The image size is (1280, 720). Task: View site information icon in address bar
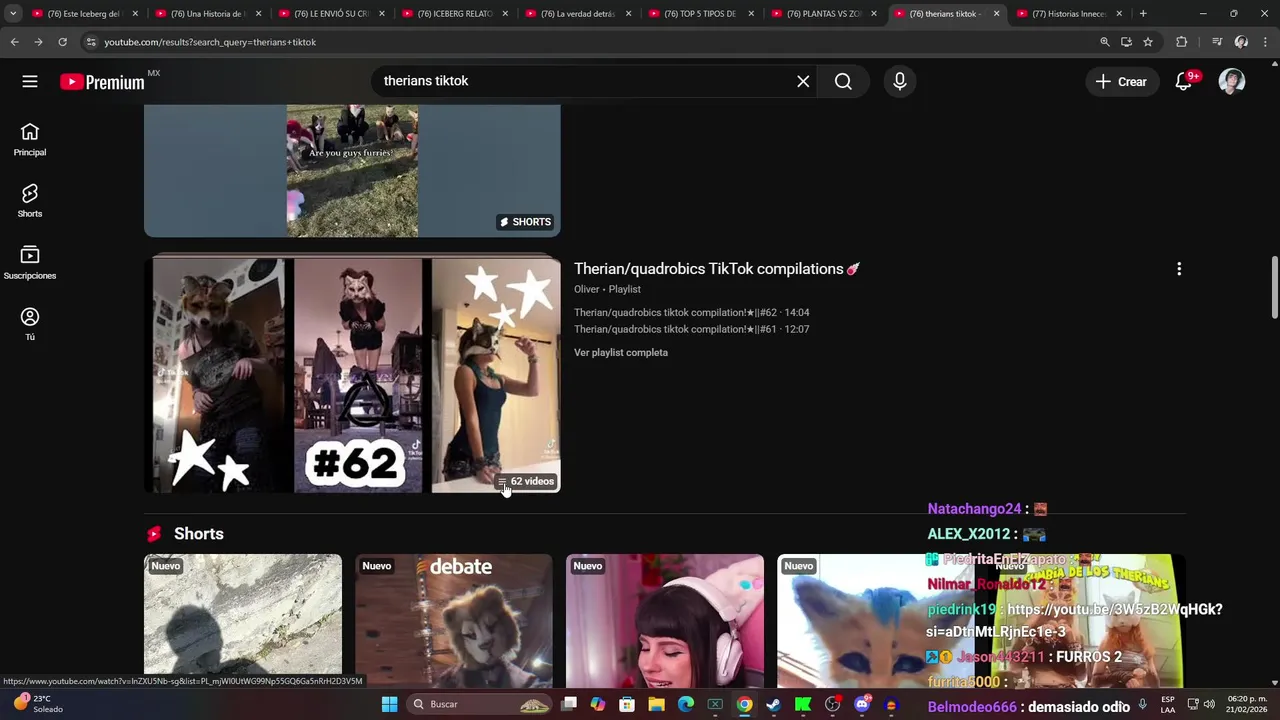[91, 42]
